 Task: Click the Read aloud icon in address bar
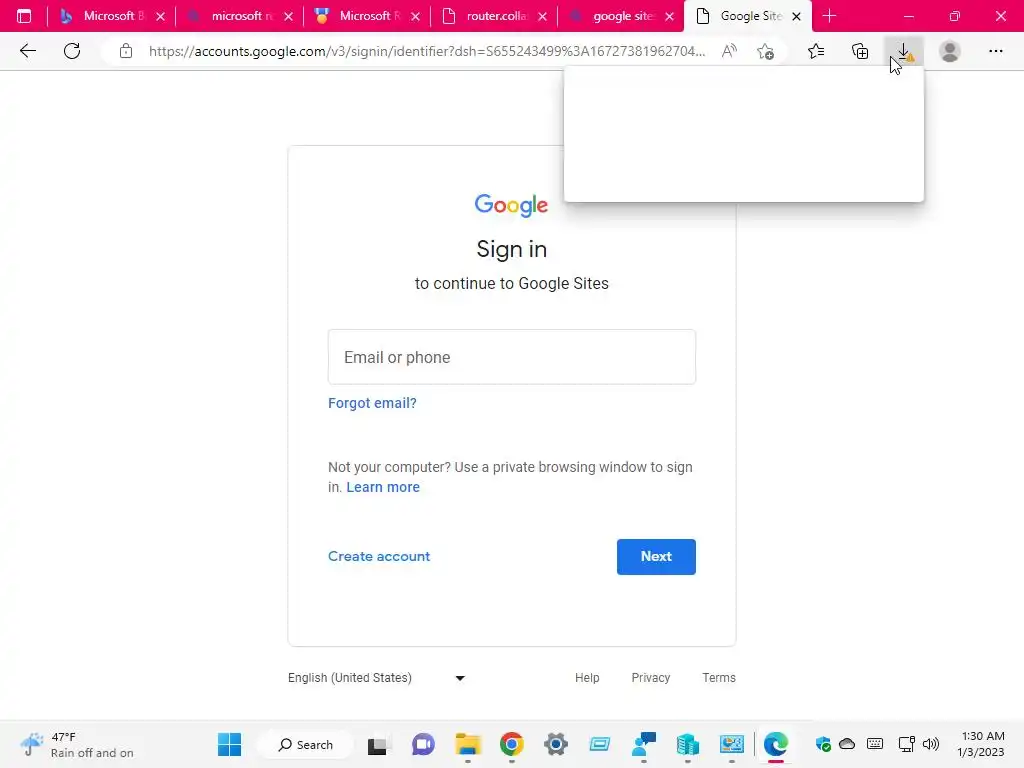tap(729, 51)
